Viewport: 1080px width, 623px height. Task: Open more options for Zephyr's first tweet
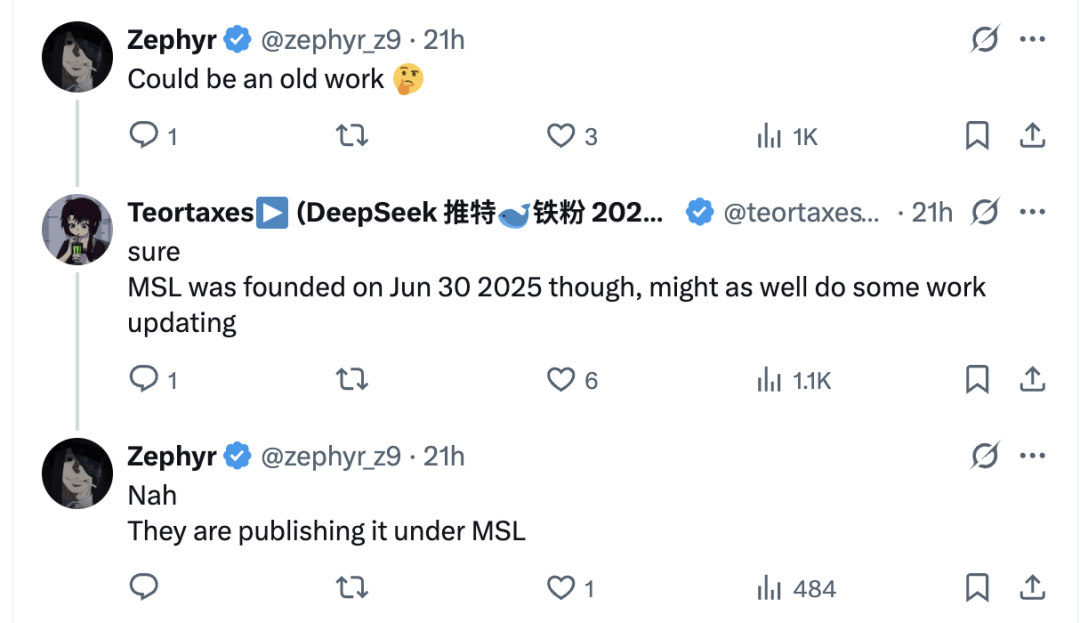point(1033,38)
